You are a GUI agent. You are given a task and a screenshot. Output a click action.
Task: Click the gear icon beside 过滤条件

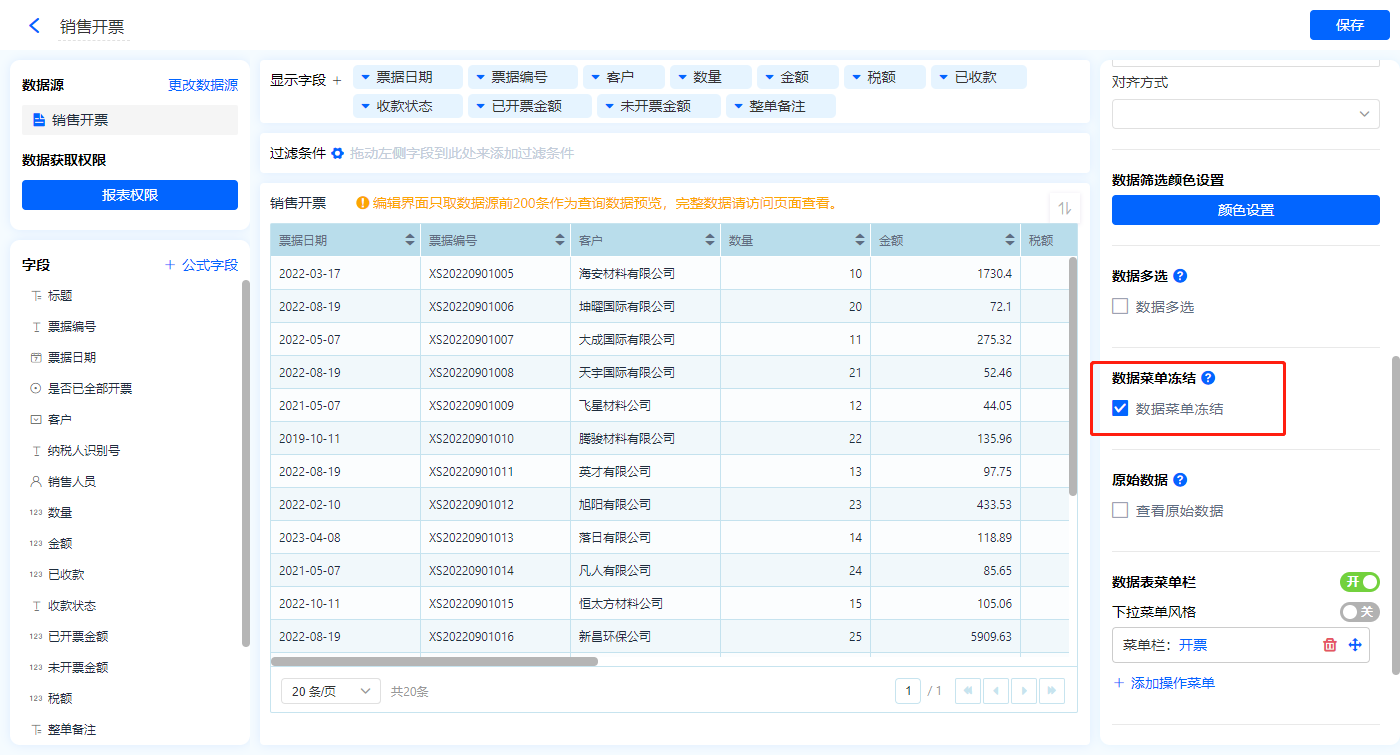point(338,153)
